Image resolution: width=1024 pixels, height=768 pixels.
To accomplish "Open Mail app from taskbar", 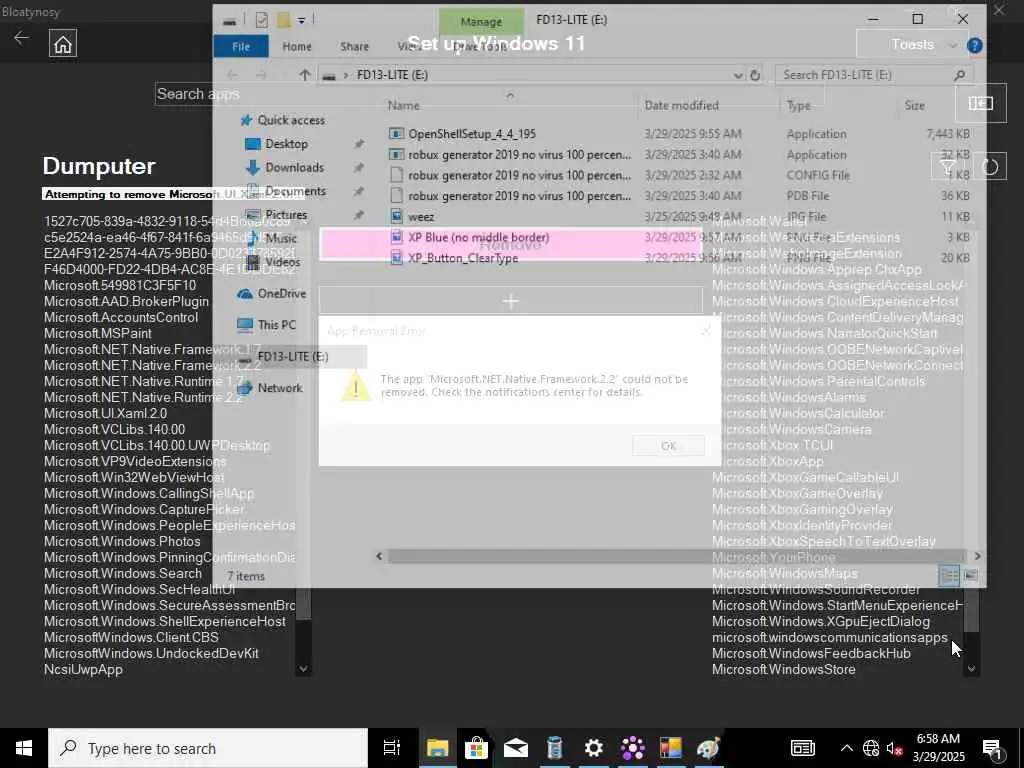I will pyautogui.click(x=515, y=748).
